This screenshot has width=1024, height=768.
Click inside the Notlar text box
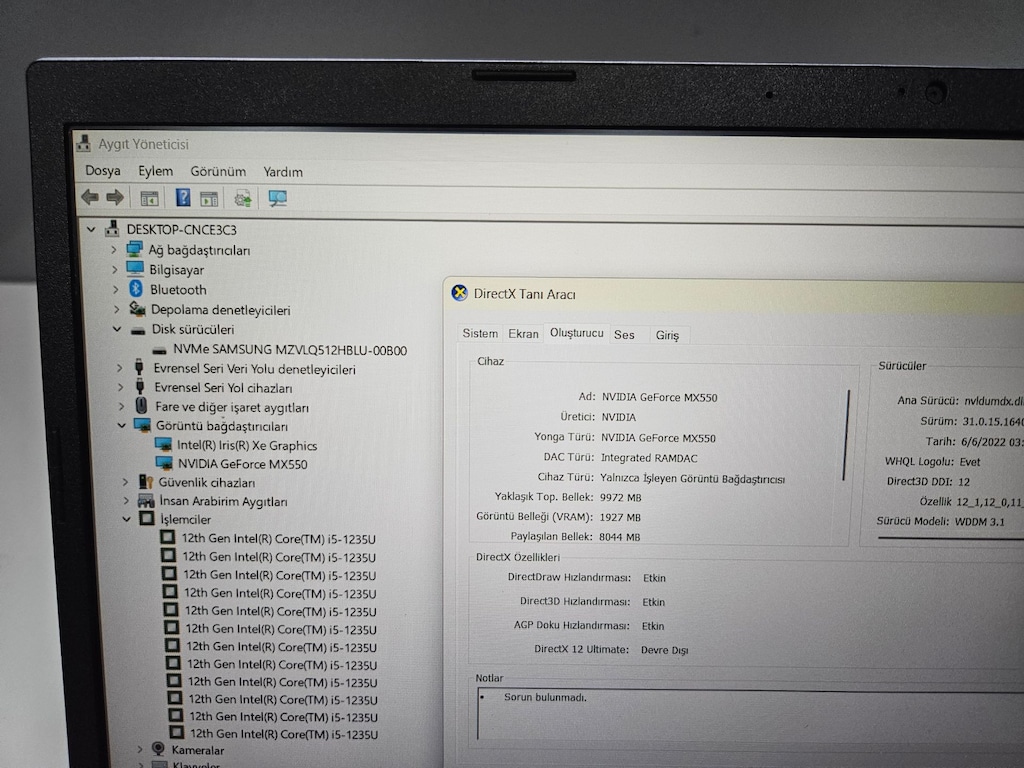(751, 714)
